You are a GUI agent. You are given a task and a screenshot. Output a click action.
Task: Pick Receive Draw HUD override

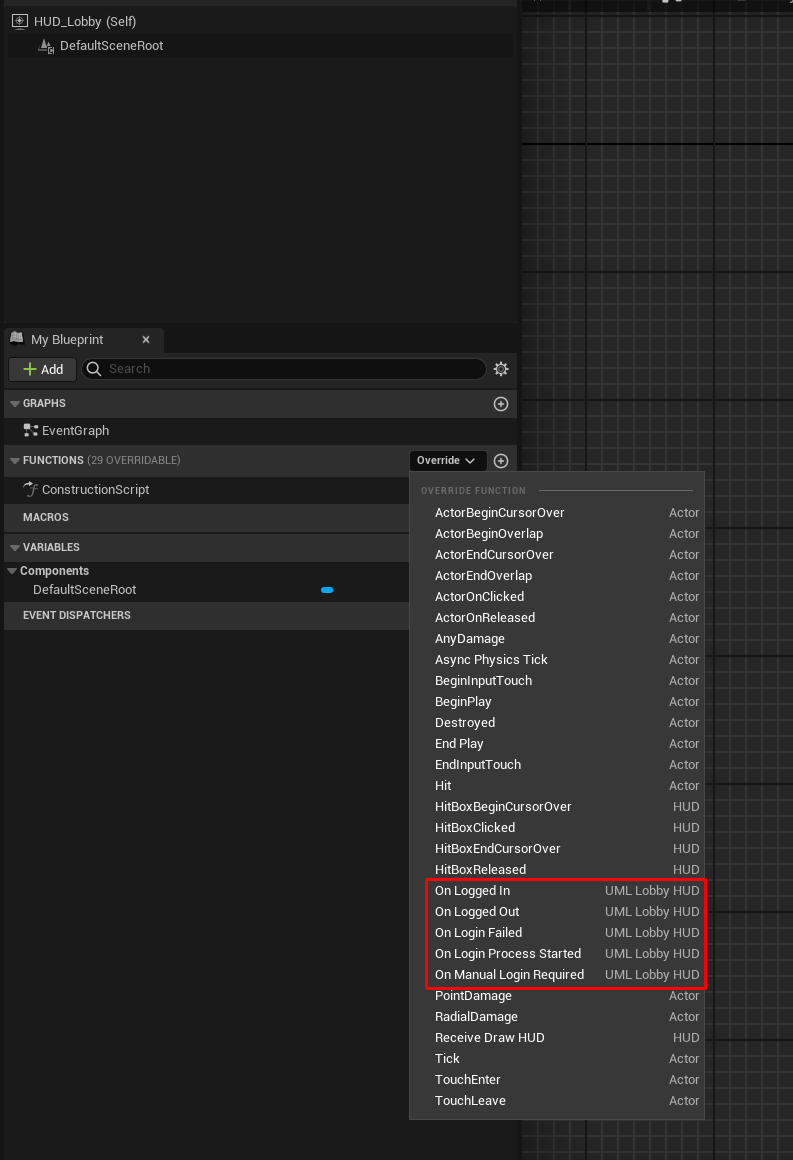tap(489, 1038)
